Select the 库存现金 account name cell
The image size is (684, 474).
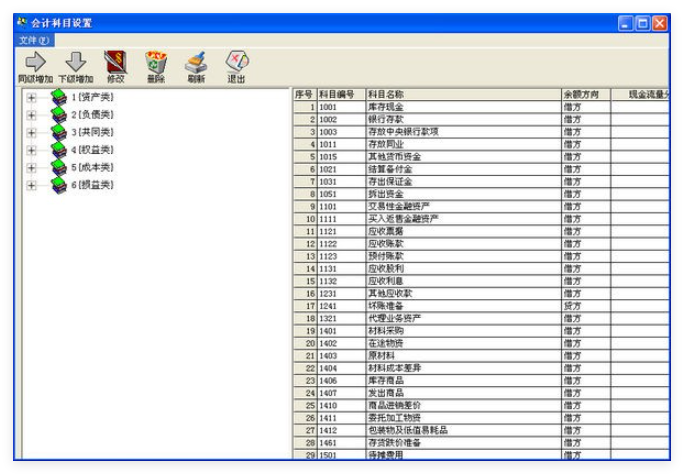[x=463, y=107]
